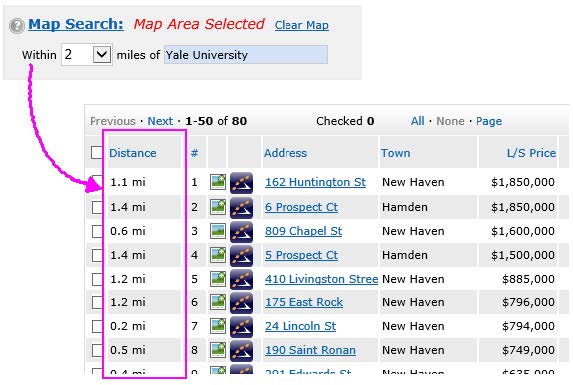Screen dimensions: 573x385
Task: Open listing 6 Prospect Ct
Action: pyautogui.click(x=301, y=207)
